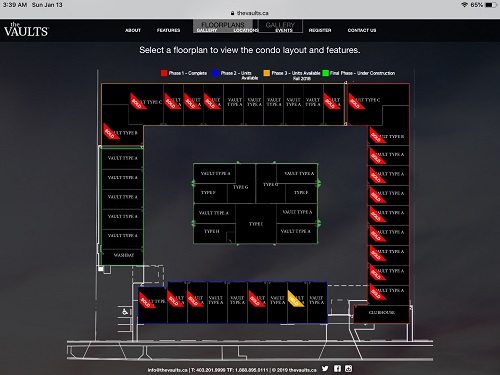Open the ABOUT menu item
Screen dimensions: 500x375
133,30
